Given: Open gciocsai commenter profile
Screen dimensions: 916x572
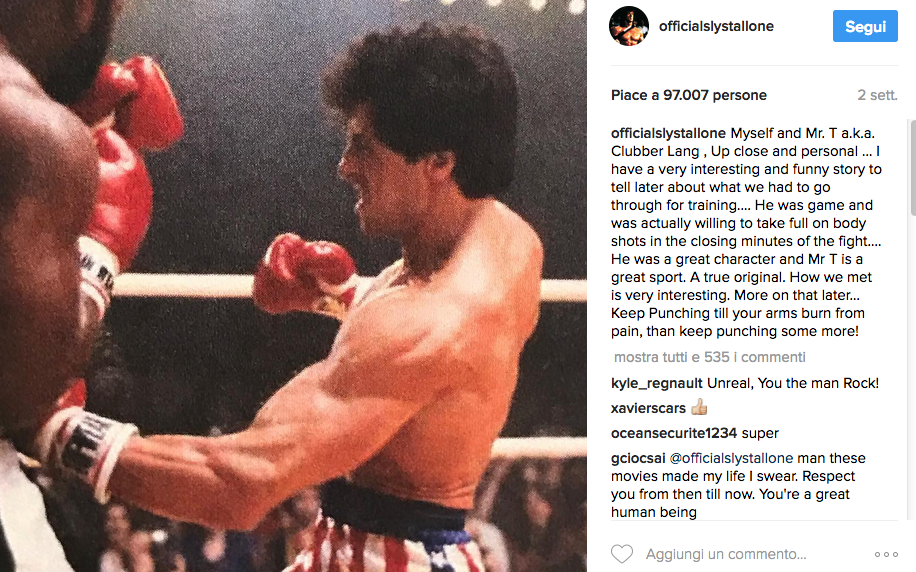Looking at the screenshot, I should (638, 459).
